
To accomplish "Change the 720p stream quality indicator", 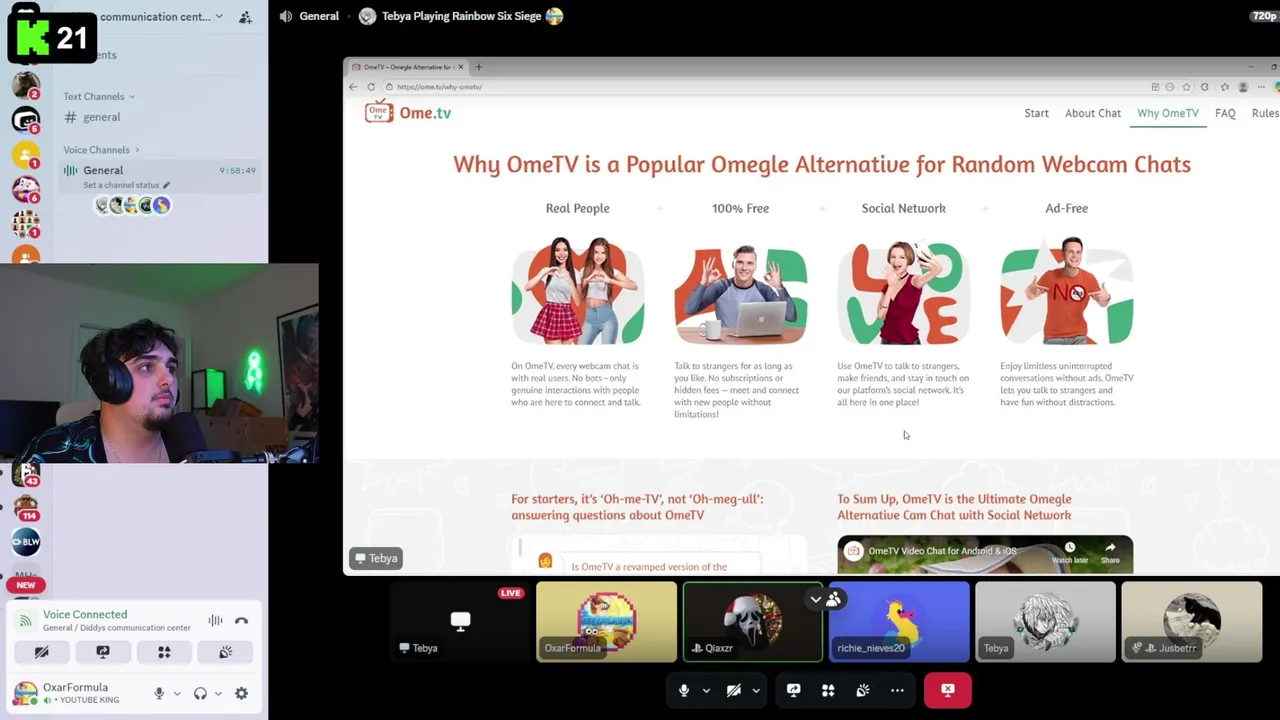I will tap(1264, 16).
